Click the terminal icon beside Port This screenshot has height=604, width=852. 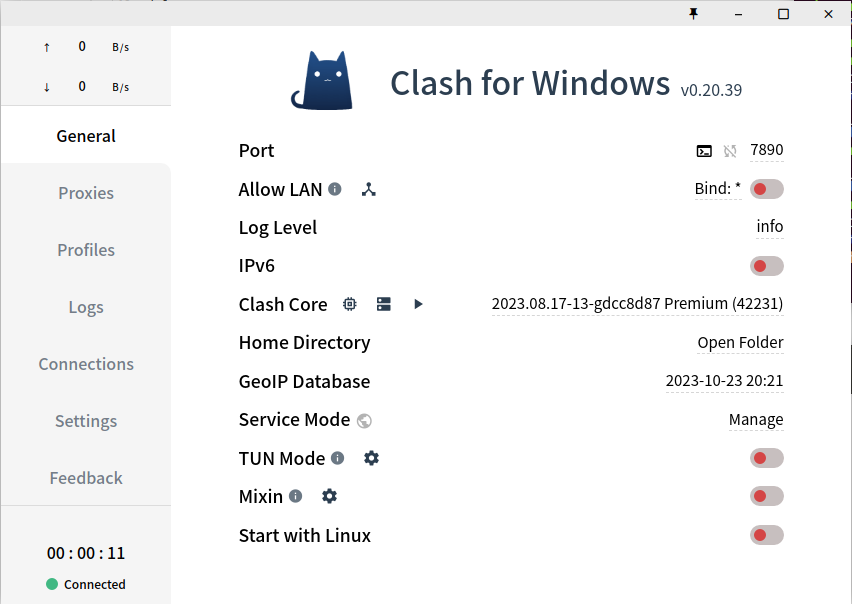[704, 150]
